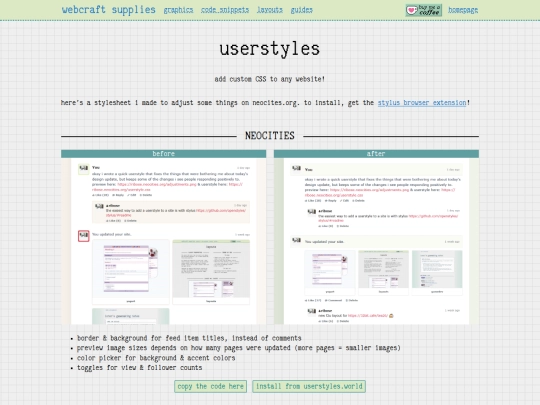Click the copy the code here button
The width and height of the screenshot is (540, 405).
[210, 386]
